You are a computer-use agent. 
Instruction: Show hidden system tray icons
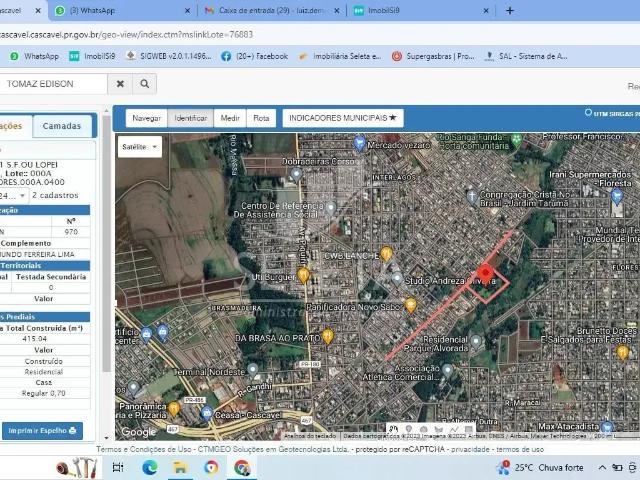[x=602, y=468]
